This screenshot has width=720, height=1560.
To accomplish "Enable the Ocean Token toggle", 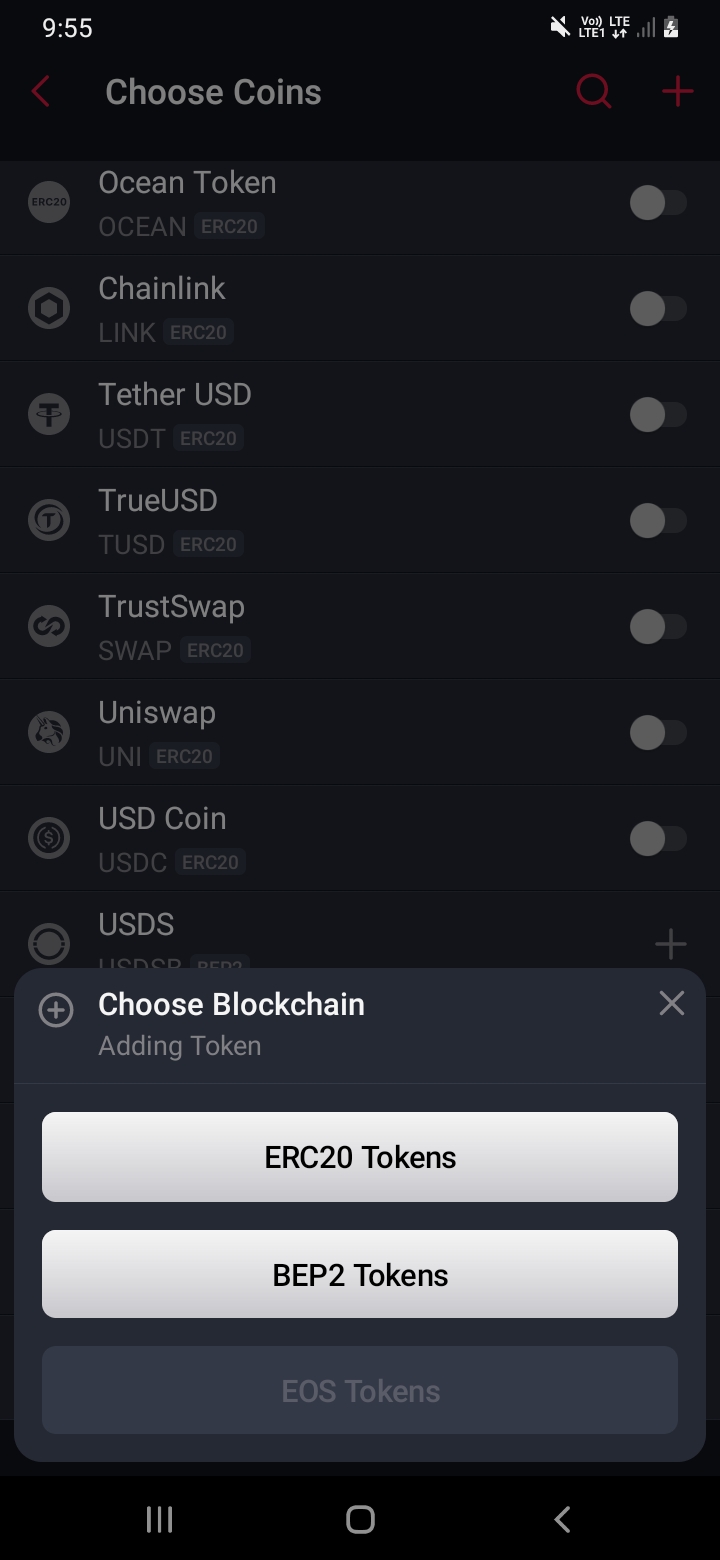I will pos(657,203).
